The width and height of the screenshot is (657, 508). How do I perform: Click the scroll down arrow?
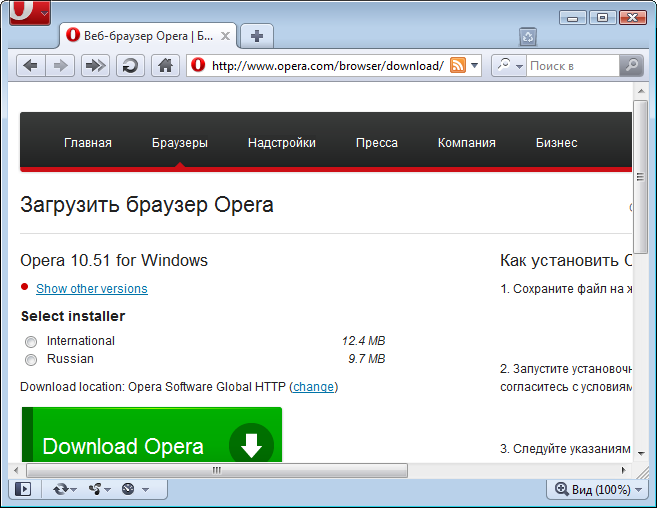(641, 453)
